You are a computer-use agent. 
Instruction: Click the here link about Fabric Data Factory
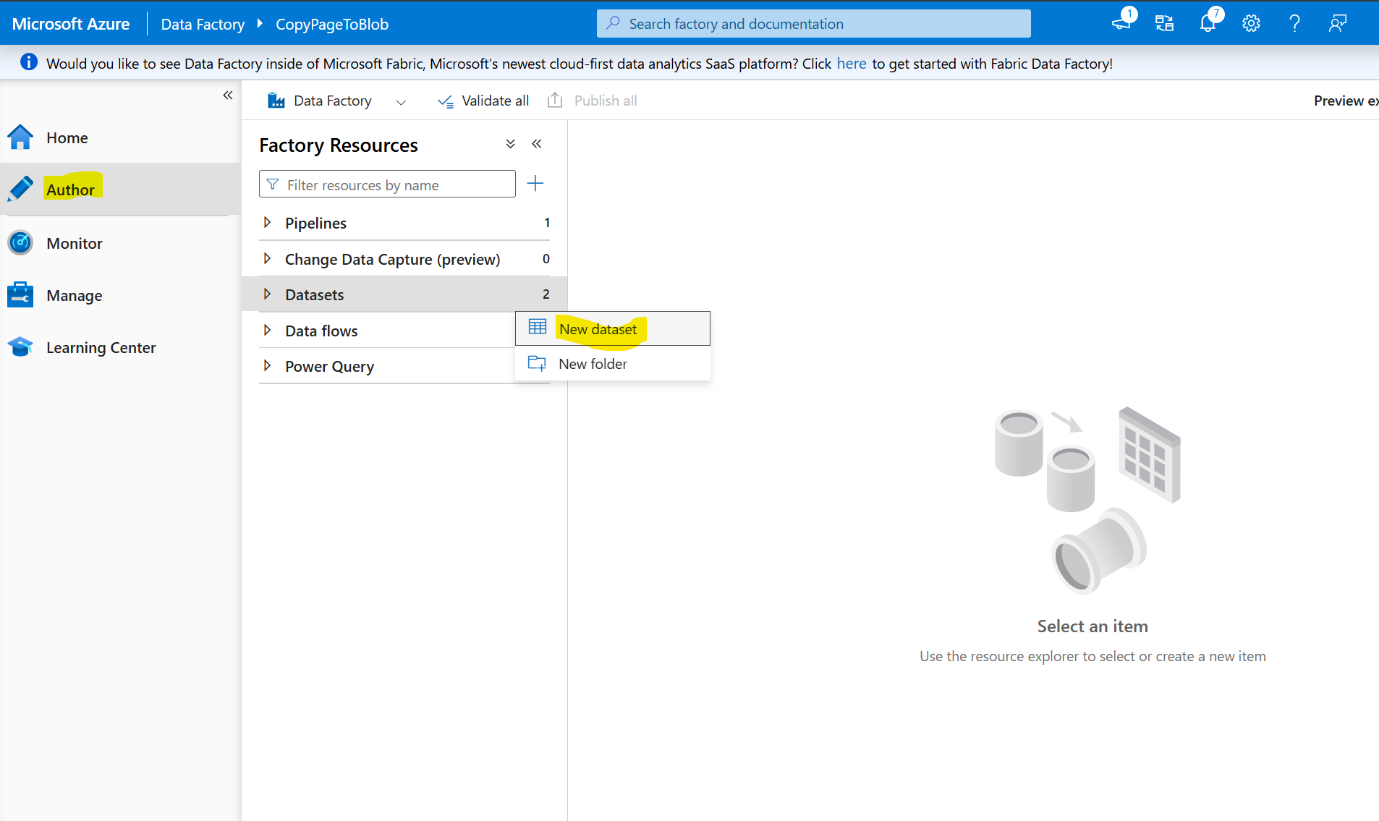(x=851, y=63)
